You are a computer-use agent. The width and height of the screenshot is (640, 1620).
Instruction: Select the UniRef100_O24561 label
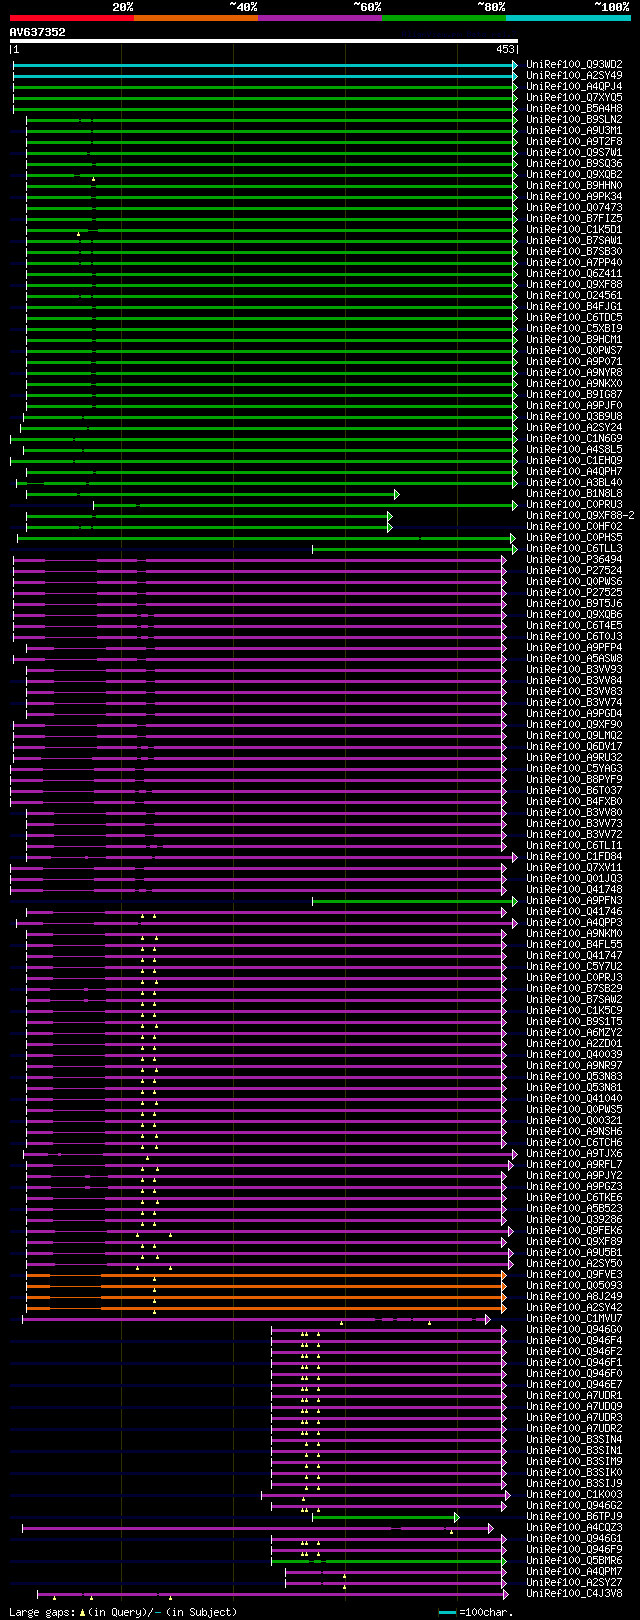(x=574, y=296)
